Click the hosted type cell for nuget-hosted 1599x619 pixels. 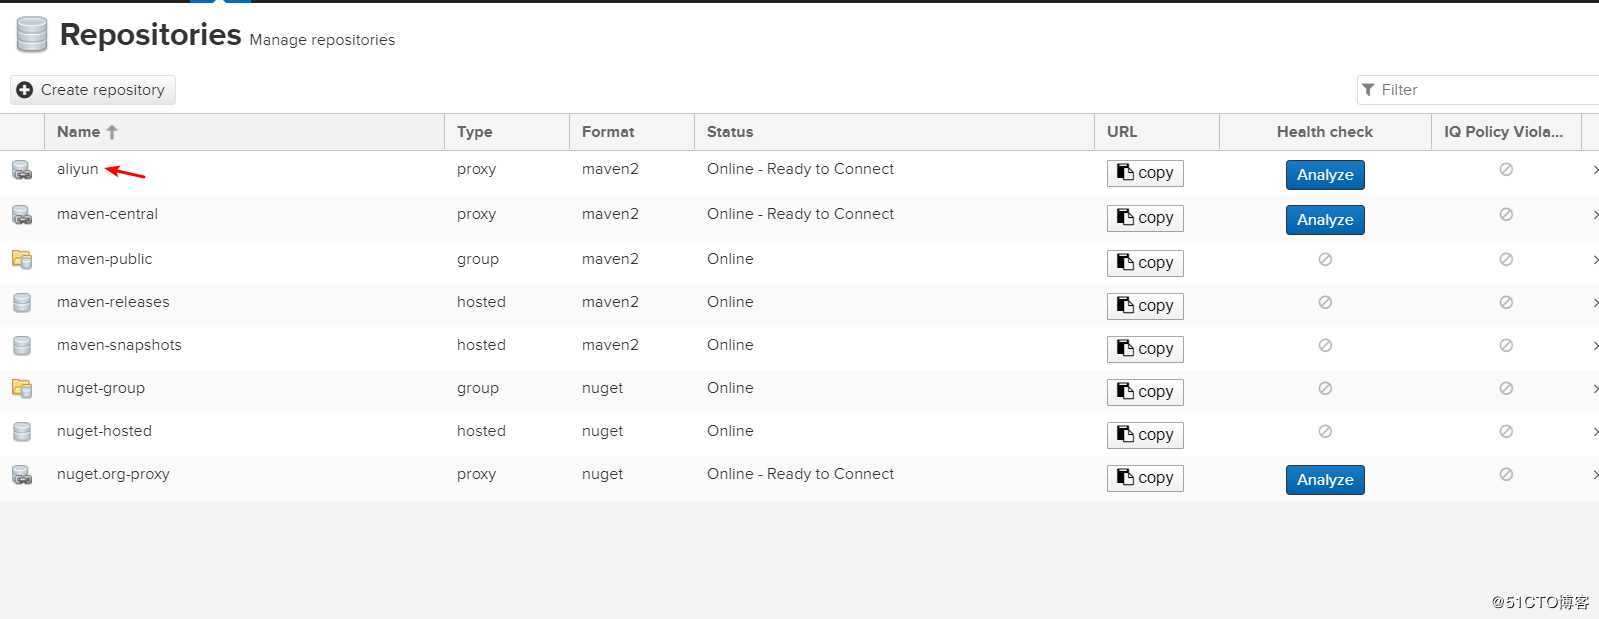tap(481, 431)
